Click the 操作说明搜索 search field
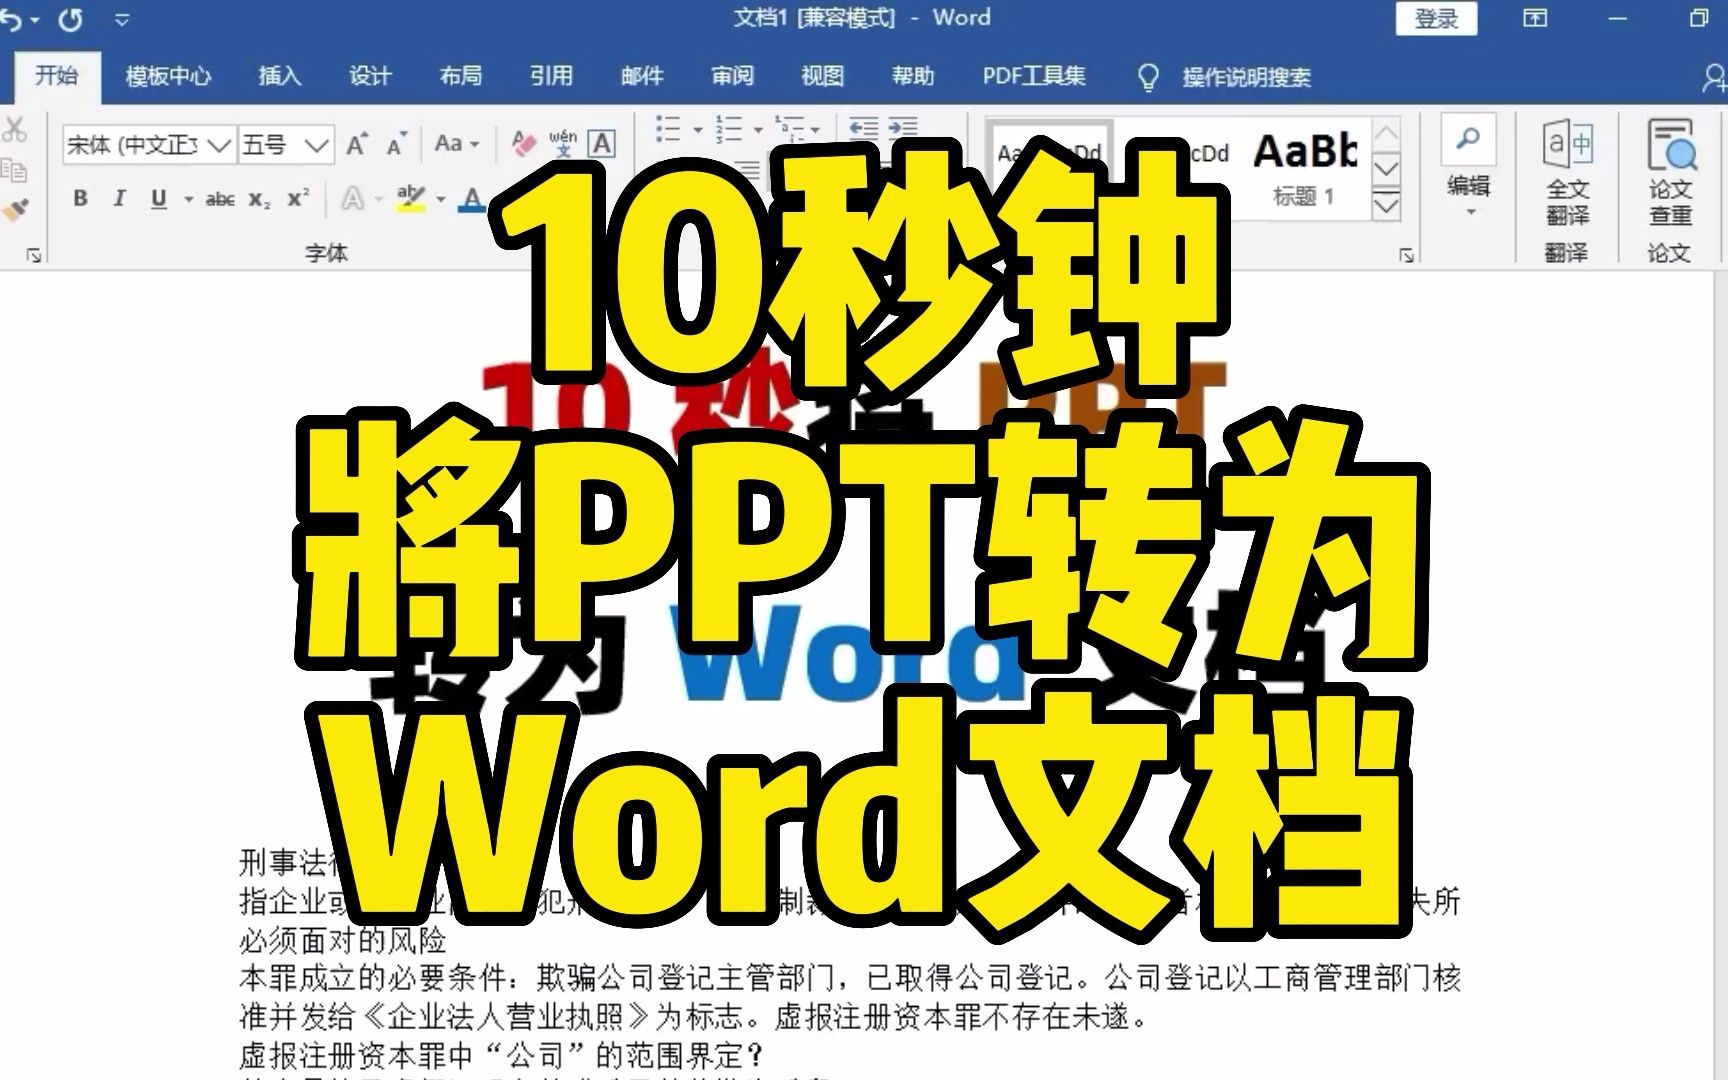The height and width of the screenshot is (1080, 1728). (x=1247, y=78)
